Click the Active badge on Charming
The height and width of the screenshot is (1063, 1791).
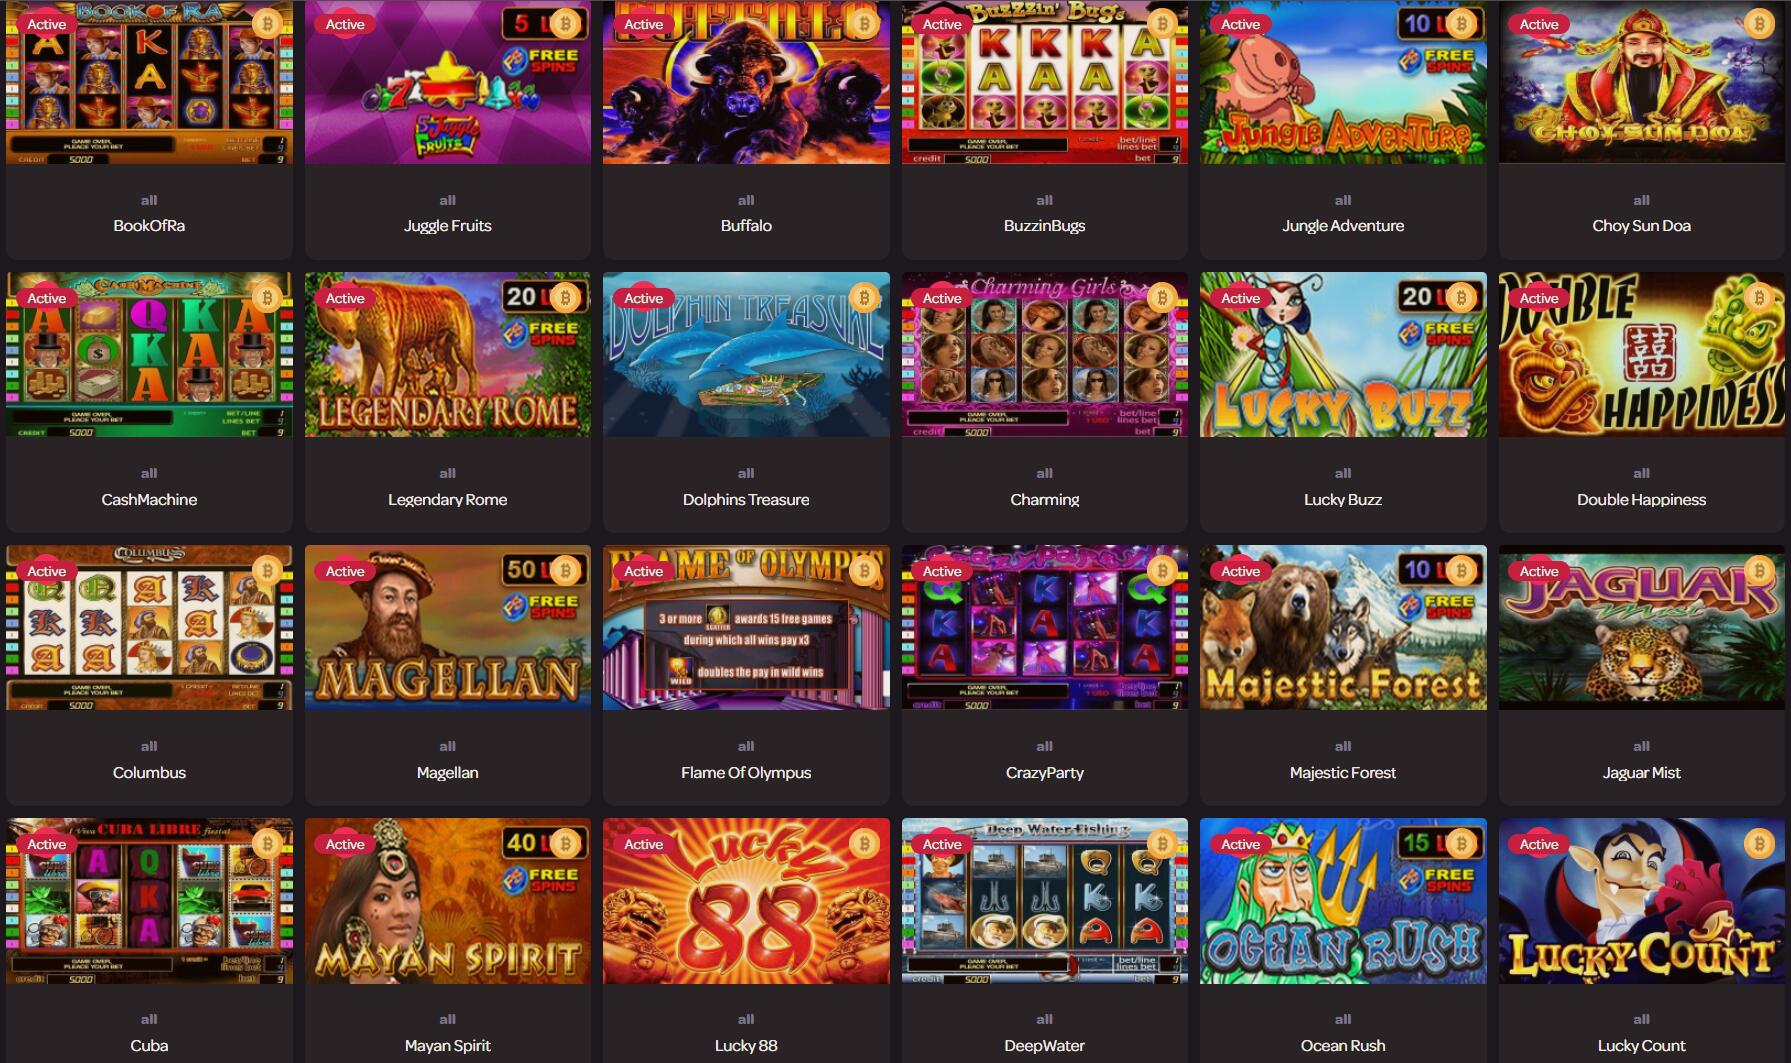coord(942,298)
